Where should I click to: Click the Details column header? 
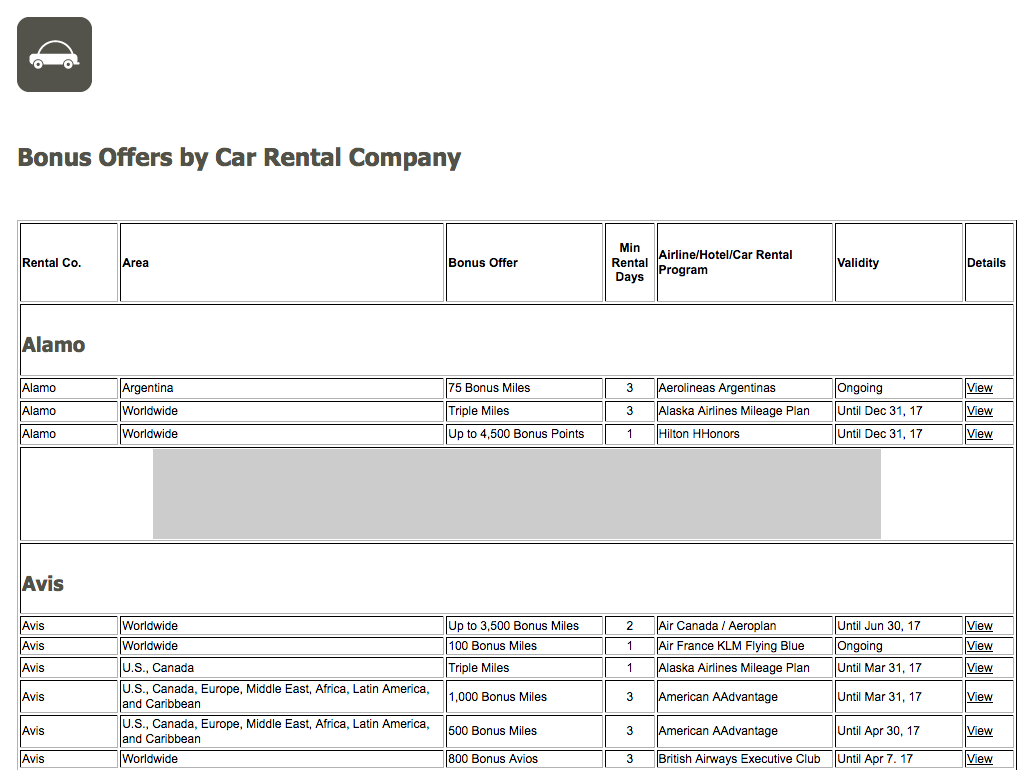[989, 263]
